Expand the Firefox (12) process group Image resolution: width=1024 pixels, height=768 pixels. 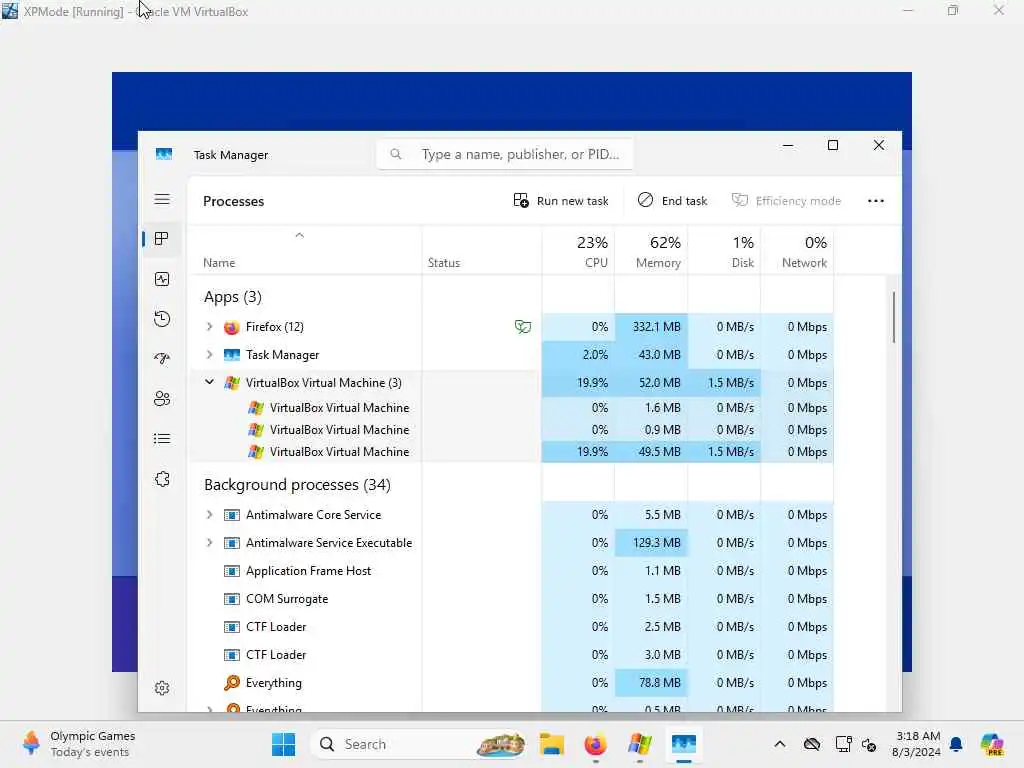point(209,327)
